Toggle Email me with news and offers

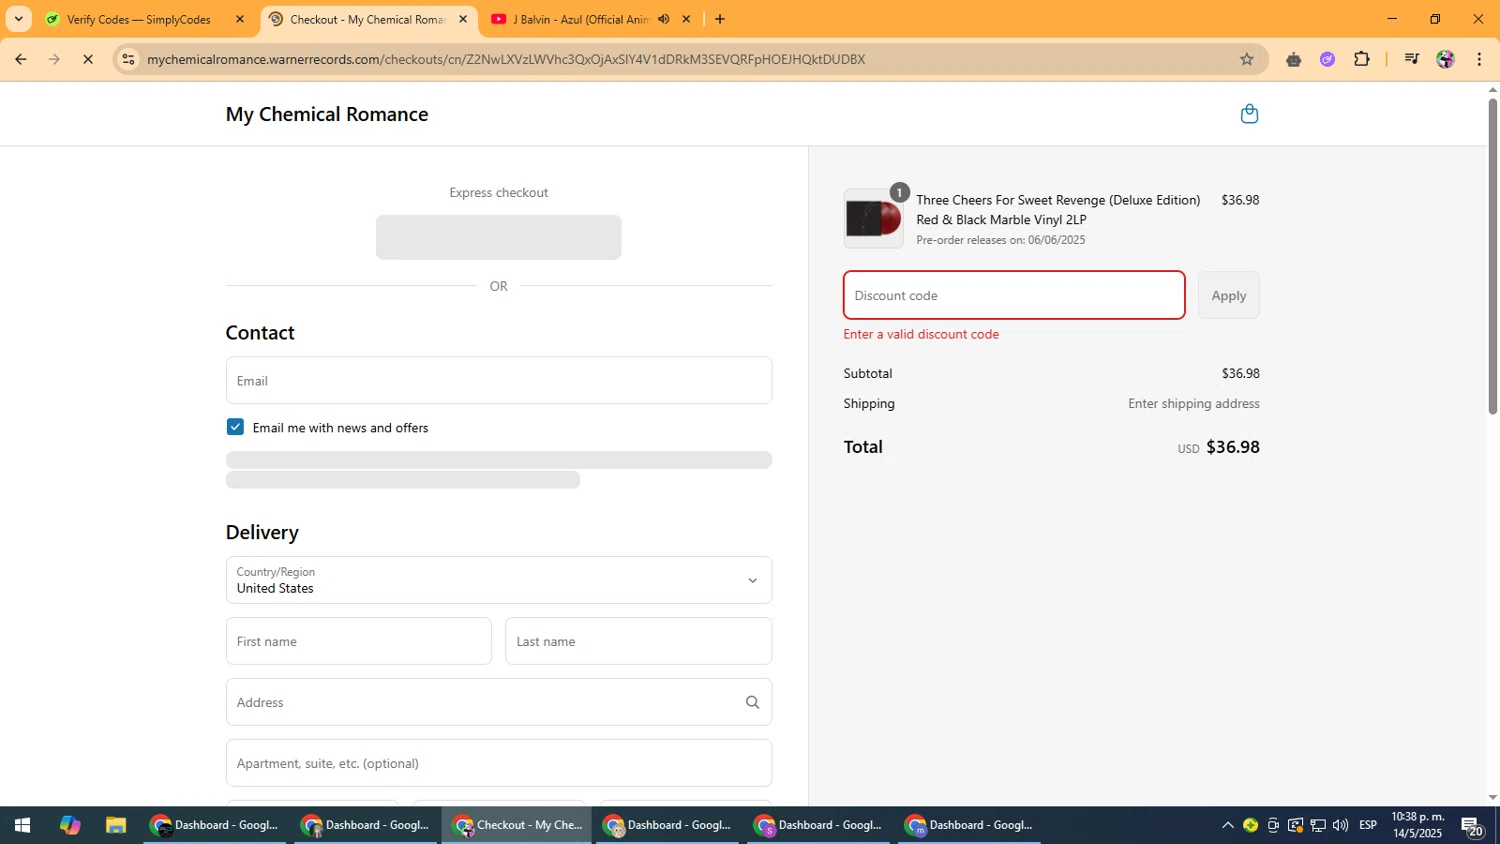pyautogui.click(x=235, y=427)
